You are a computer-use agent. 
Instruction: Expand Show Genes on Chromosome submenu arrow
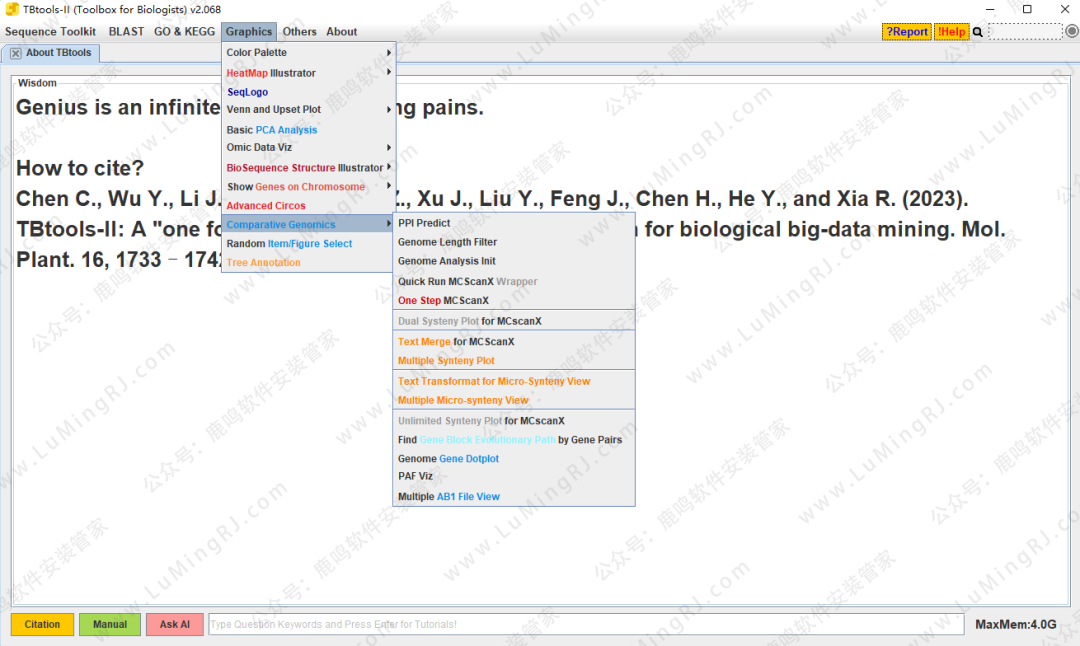coord(389,186)
